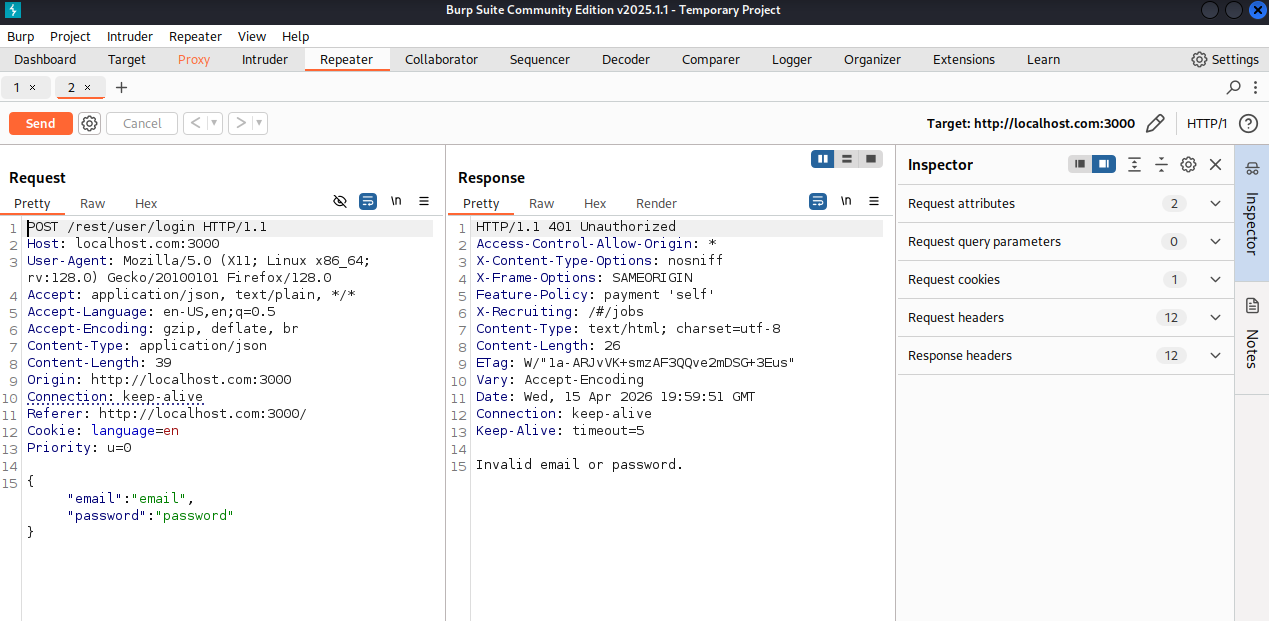Switch to combined tabbed request/response layout

[x=871, y=158]
